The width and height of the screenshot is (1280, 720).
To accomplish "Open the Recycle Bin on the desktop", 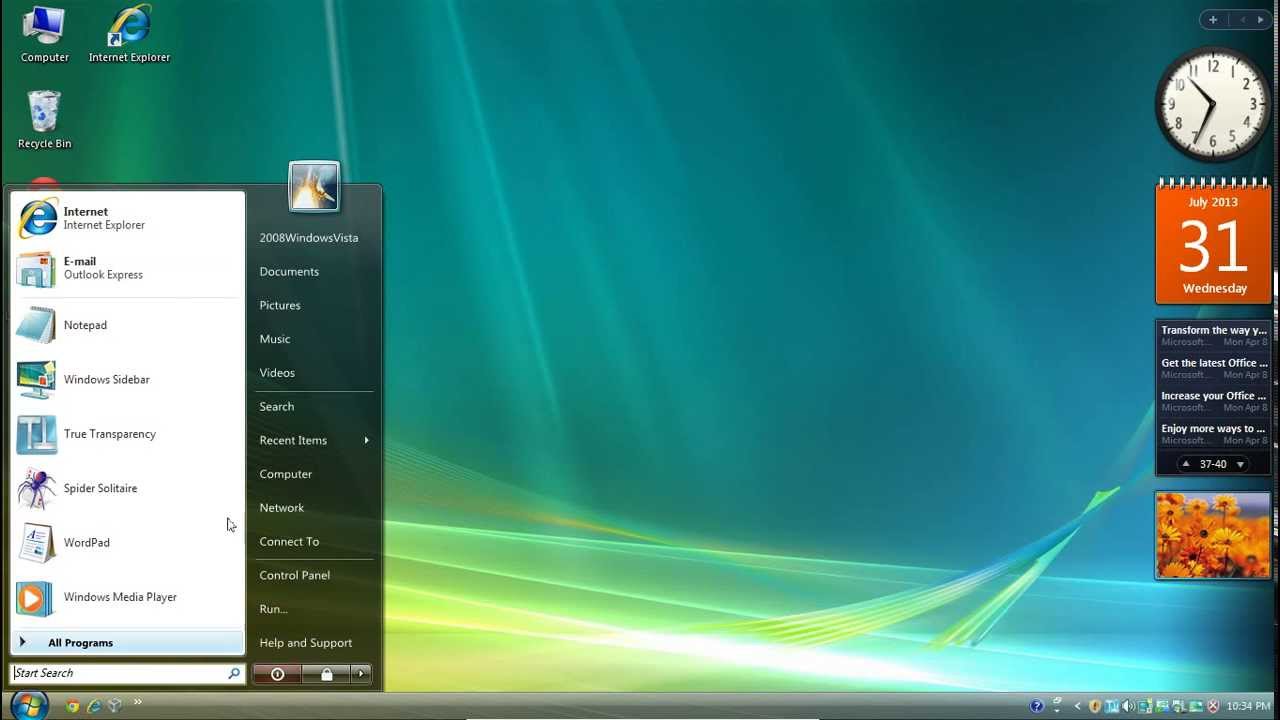I will (44, 120).
